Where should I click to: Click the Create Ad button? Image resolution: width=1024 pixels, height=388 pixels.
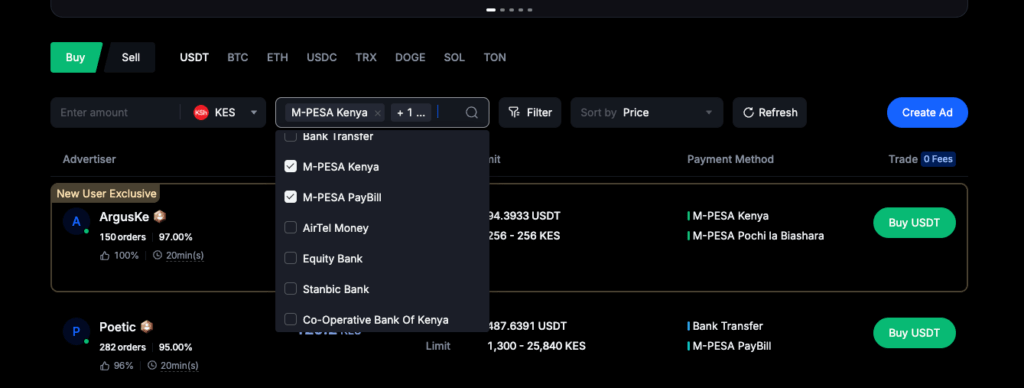pyautogui.click(x=927, y=112)
